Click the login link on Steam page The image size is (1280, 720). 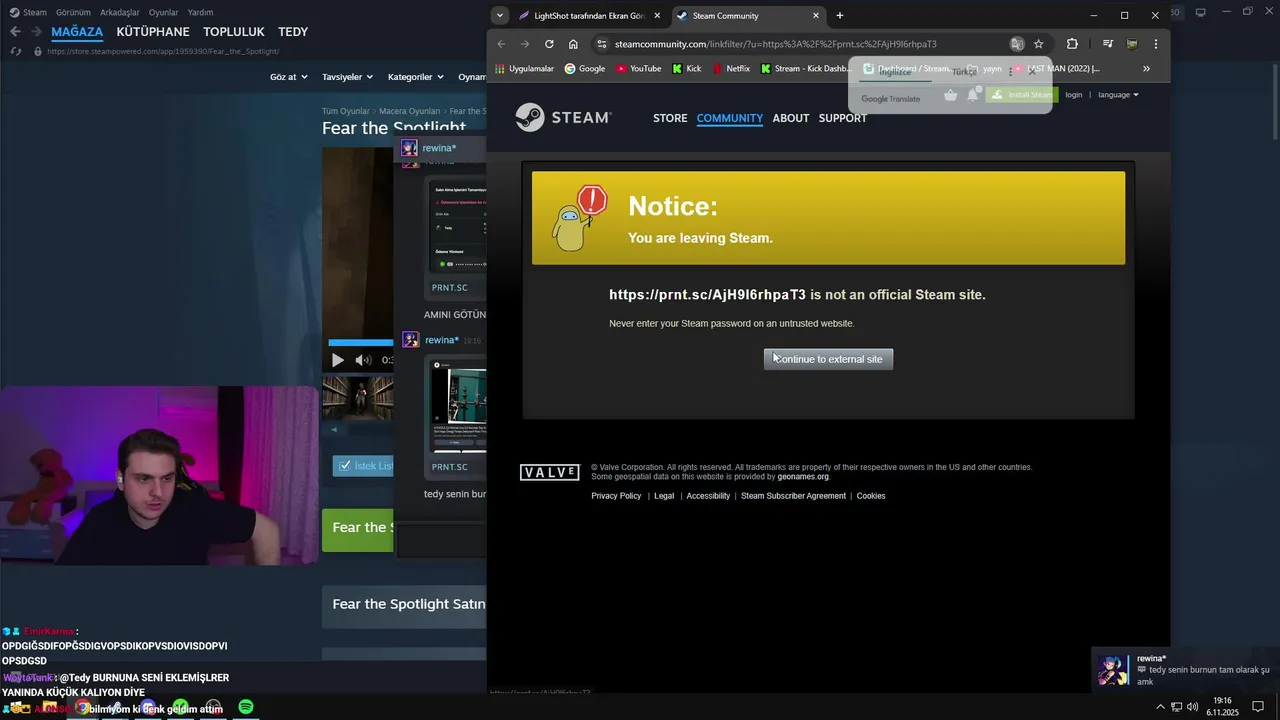point(1073,95)
